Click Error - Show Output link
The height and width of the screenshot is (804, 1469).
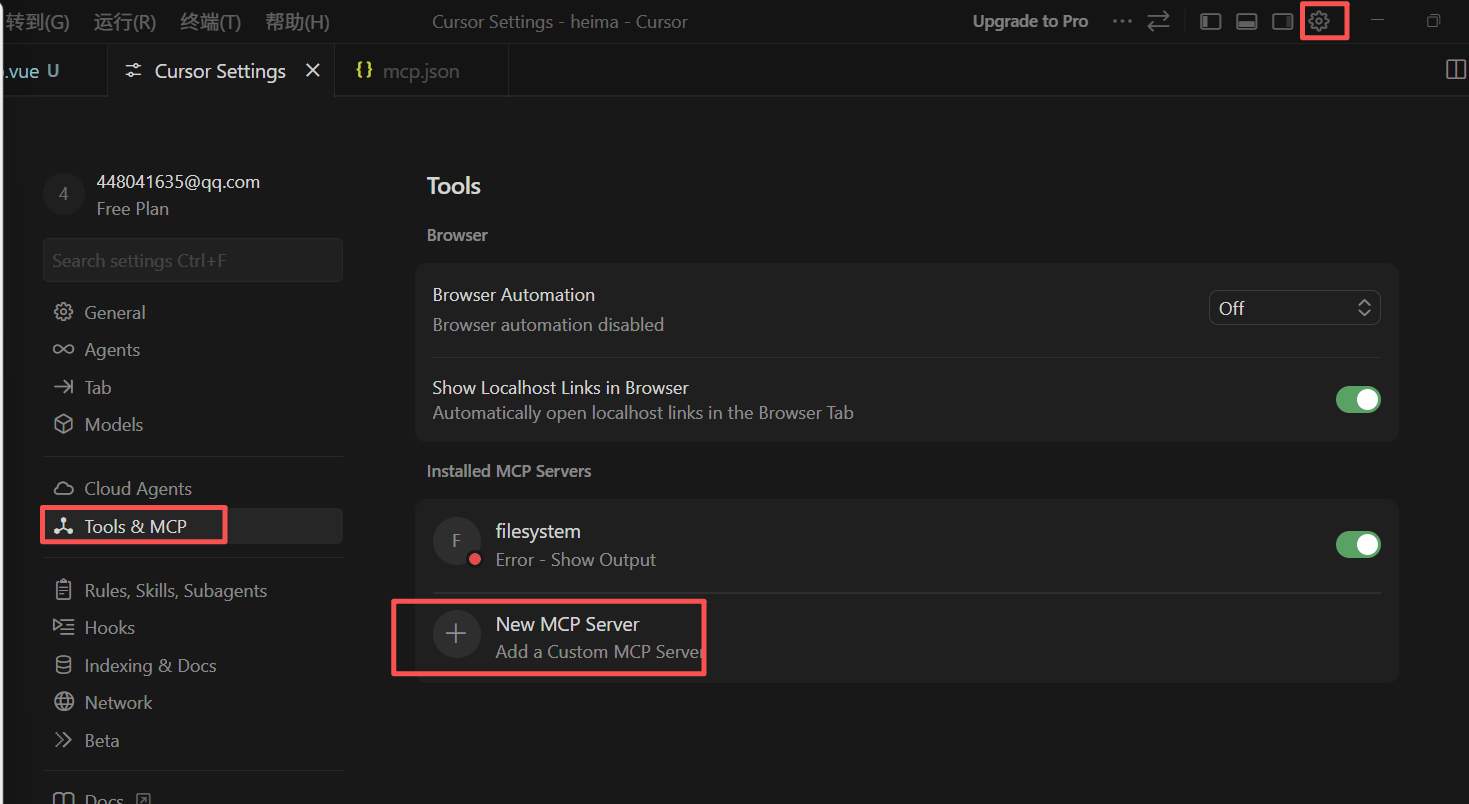coord(576,560)
